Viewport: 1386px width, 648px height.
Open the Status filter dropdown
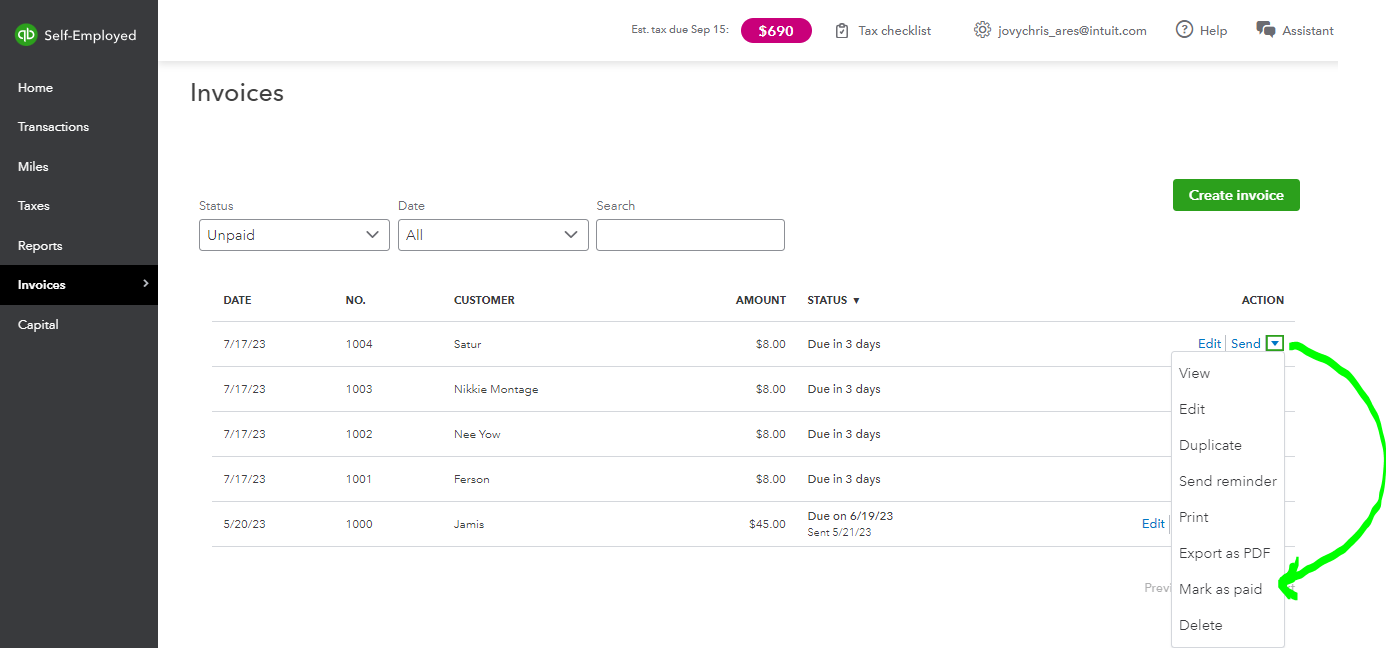(x=294, y=235)
